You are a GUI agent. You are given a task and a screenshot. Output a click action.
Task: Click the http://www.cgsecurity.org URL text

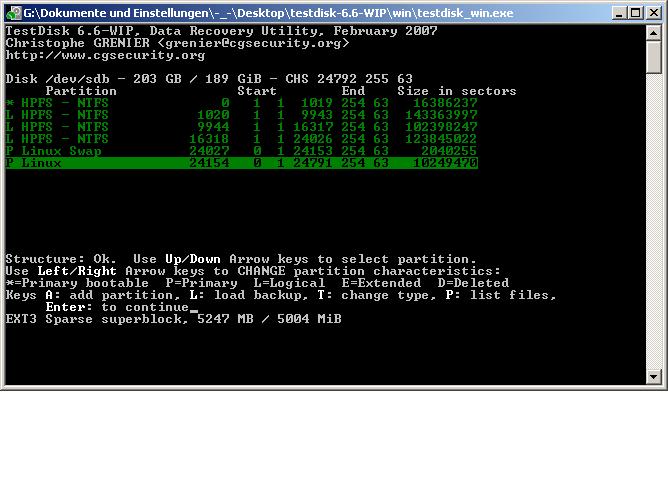coord(105,55)
